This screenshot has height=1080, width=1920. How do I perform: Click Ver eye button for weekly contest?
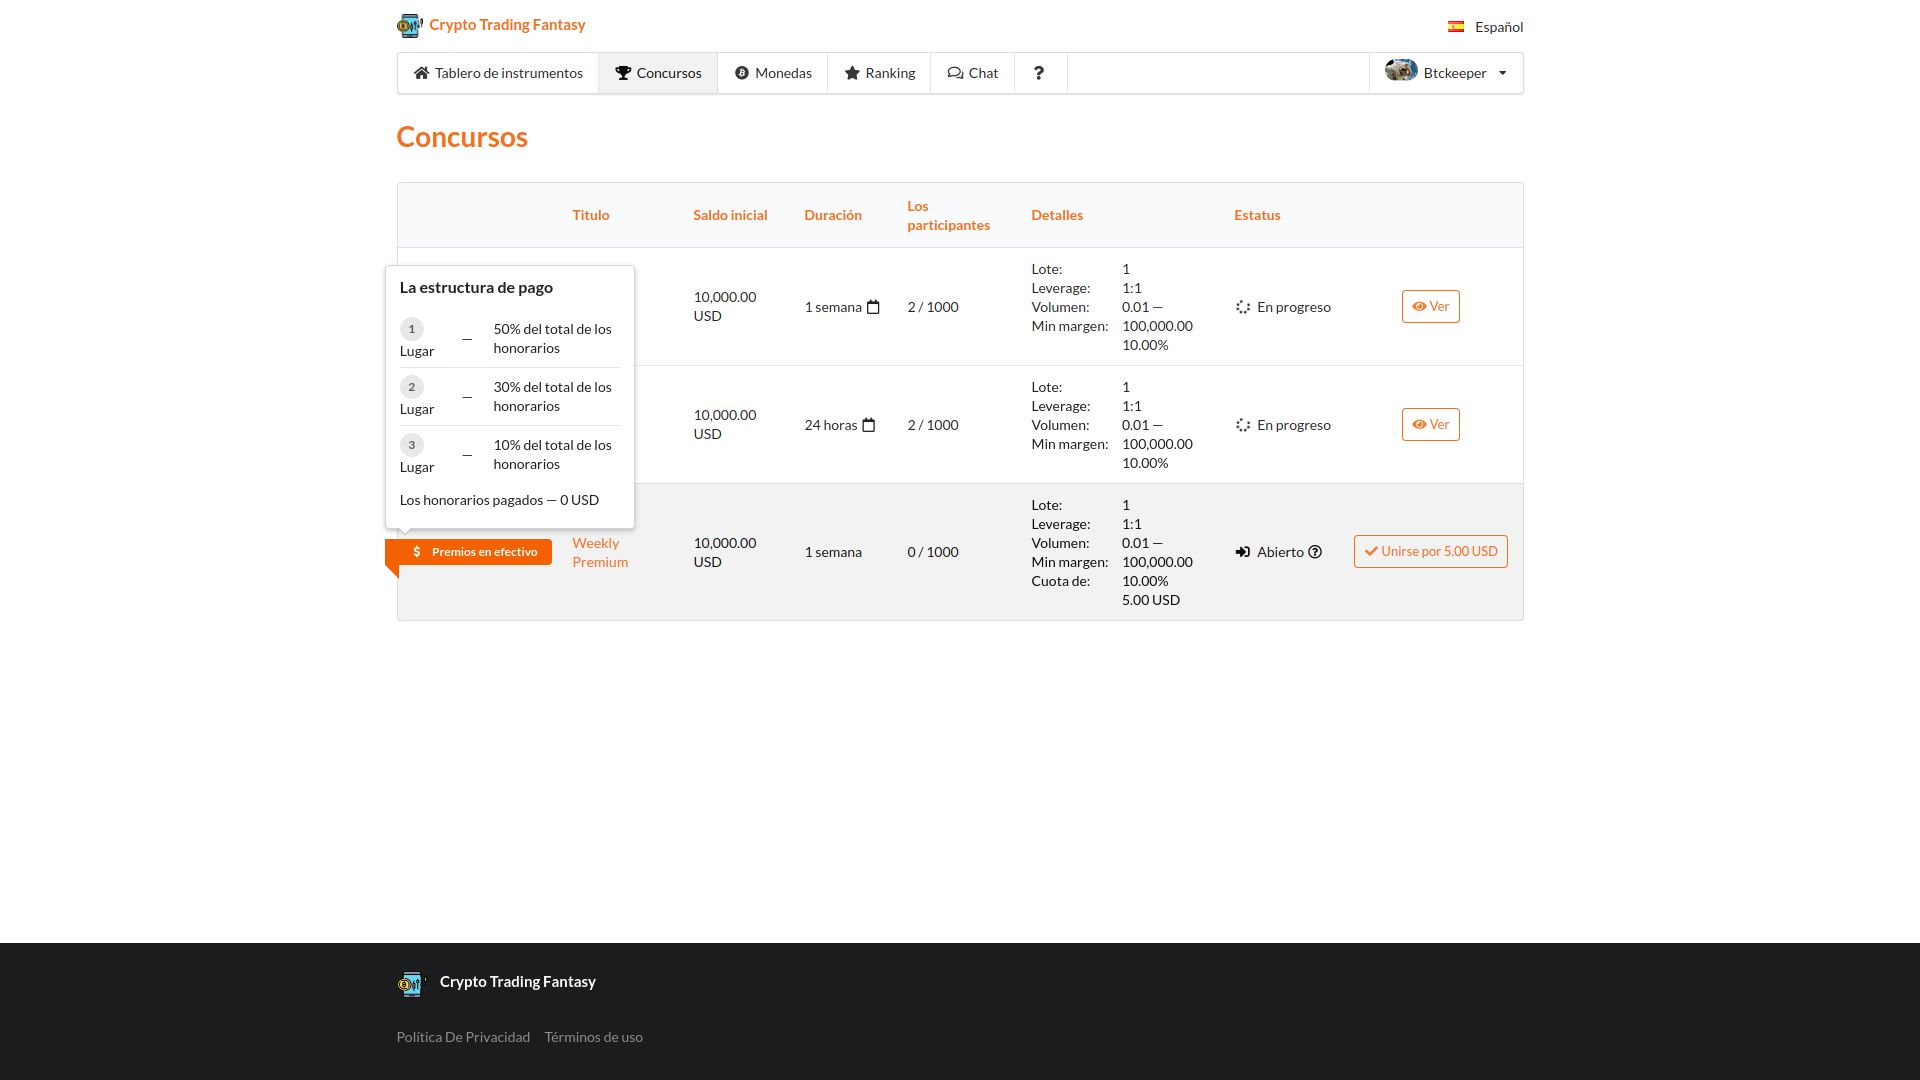(x=1430, y=307)
